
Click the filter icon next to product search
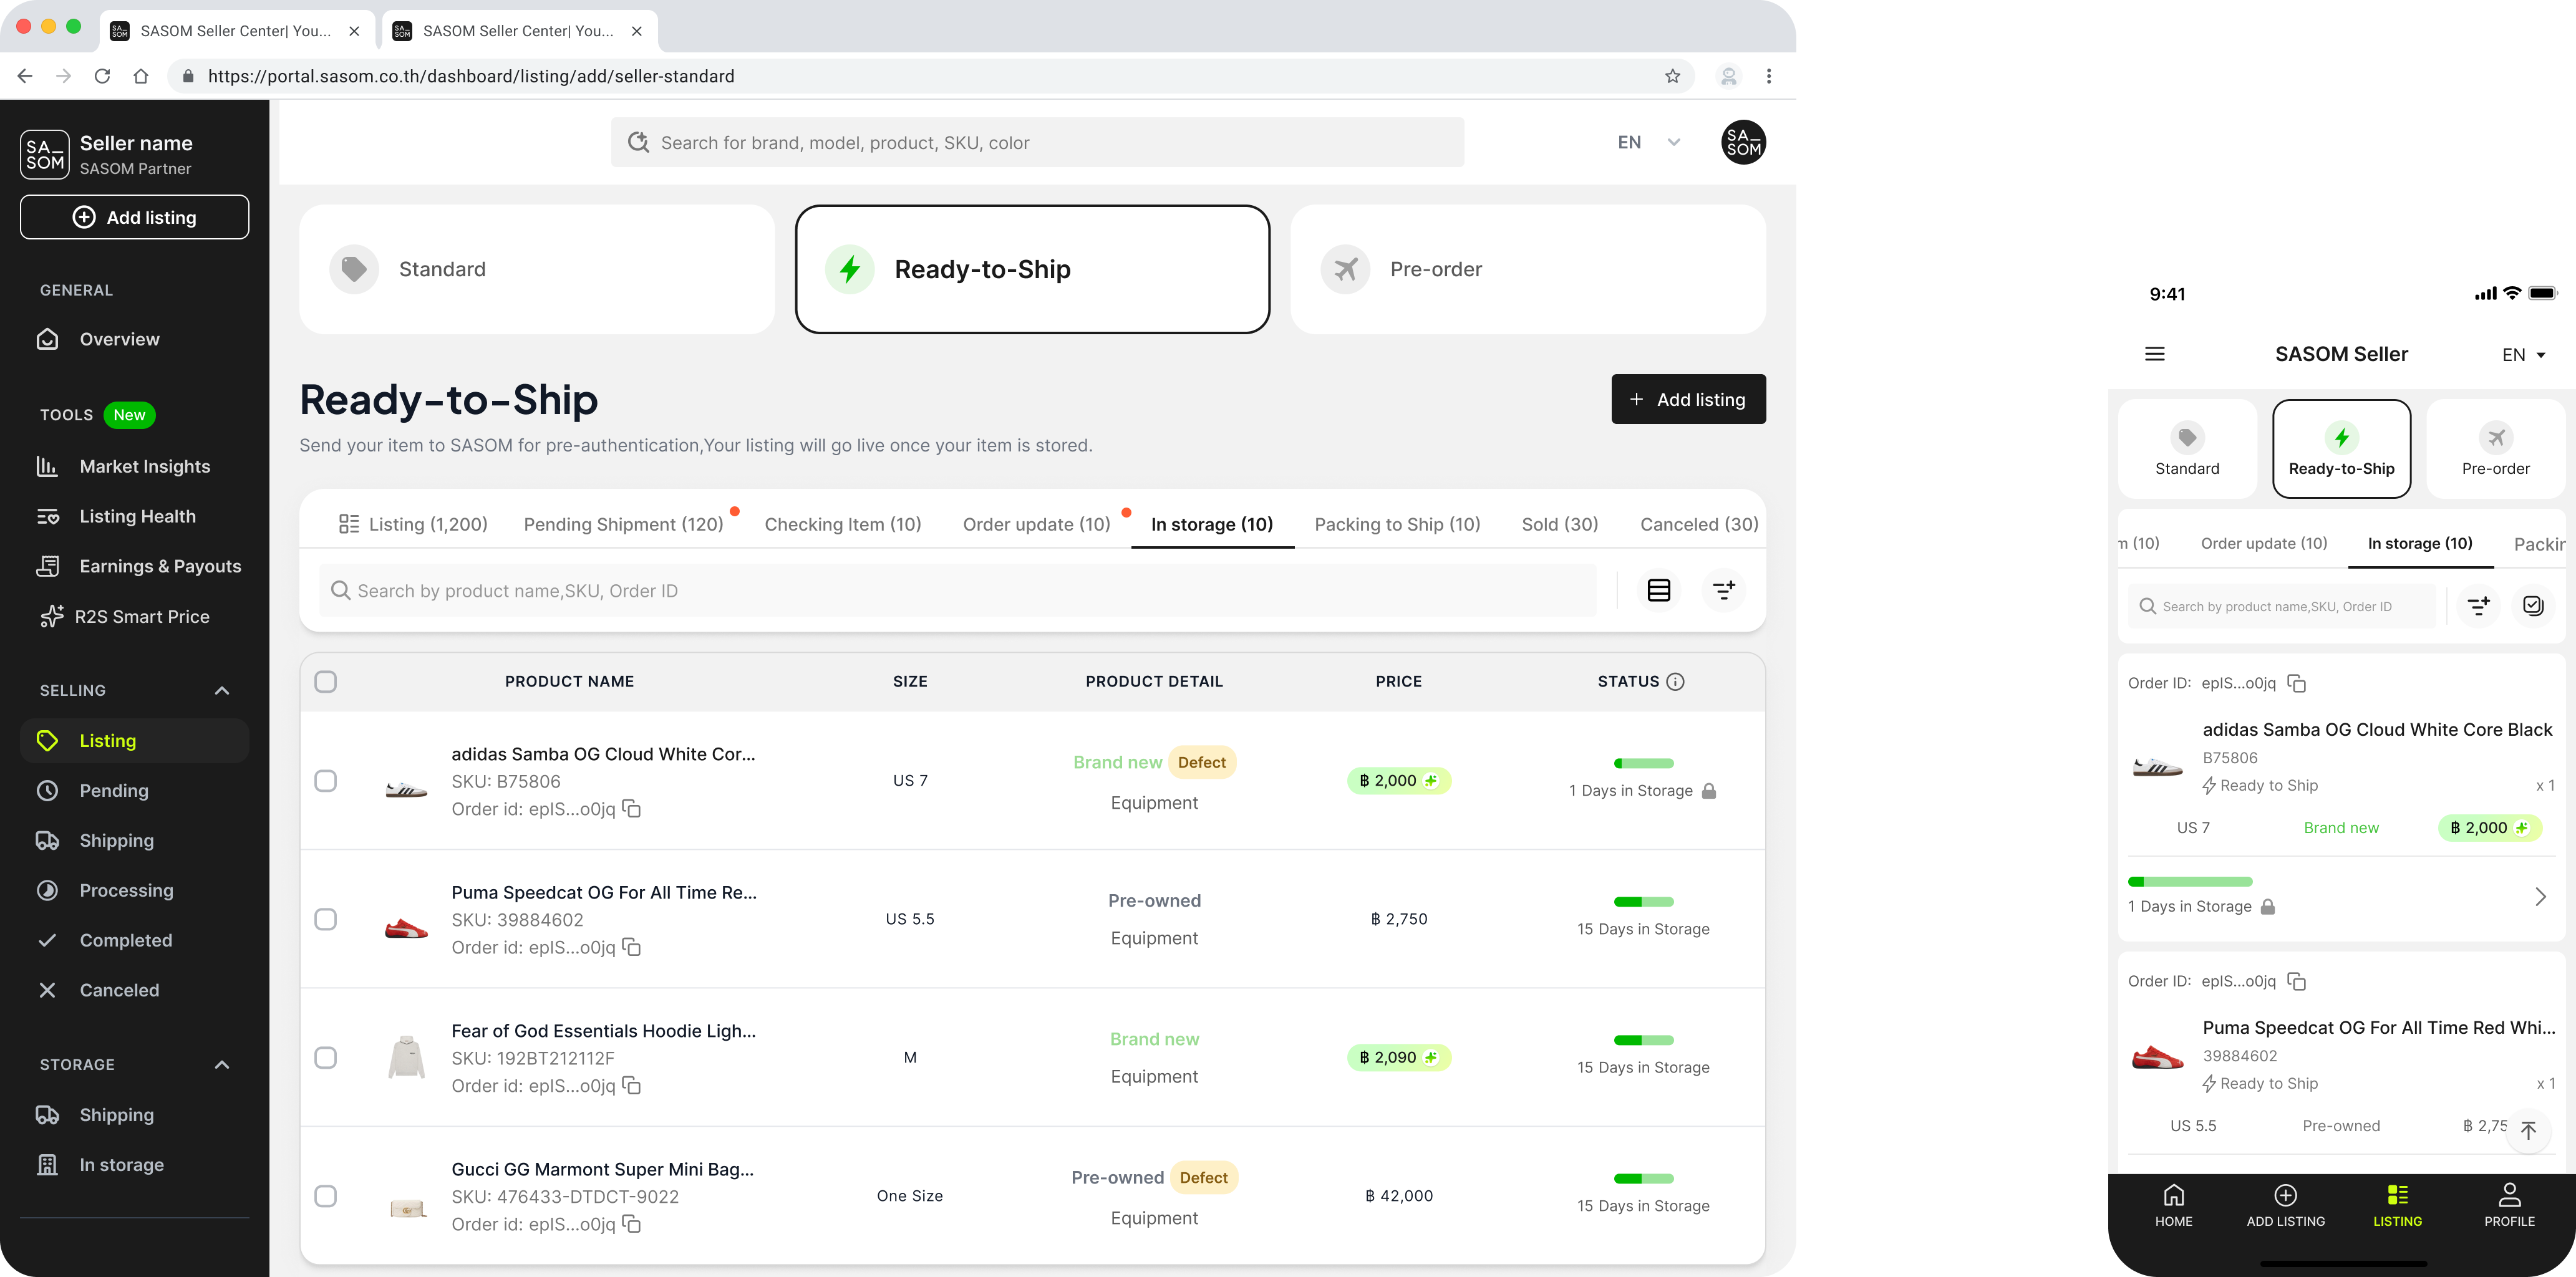tap(1723, 591)
